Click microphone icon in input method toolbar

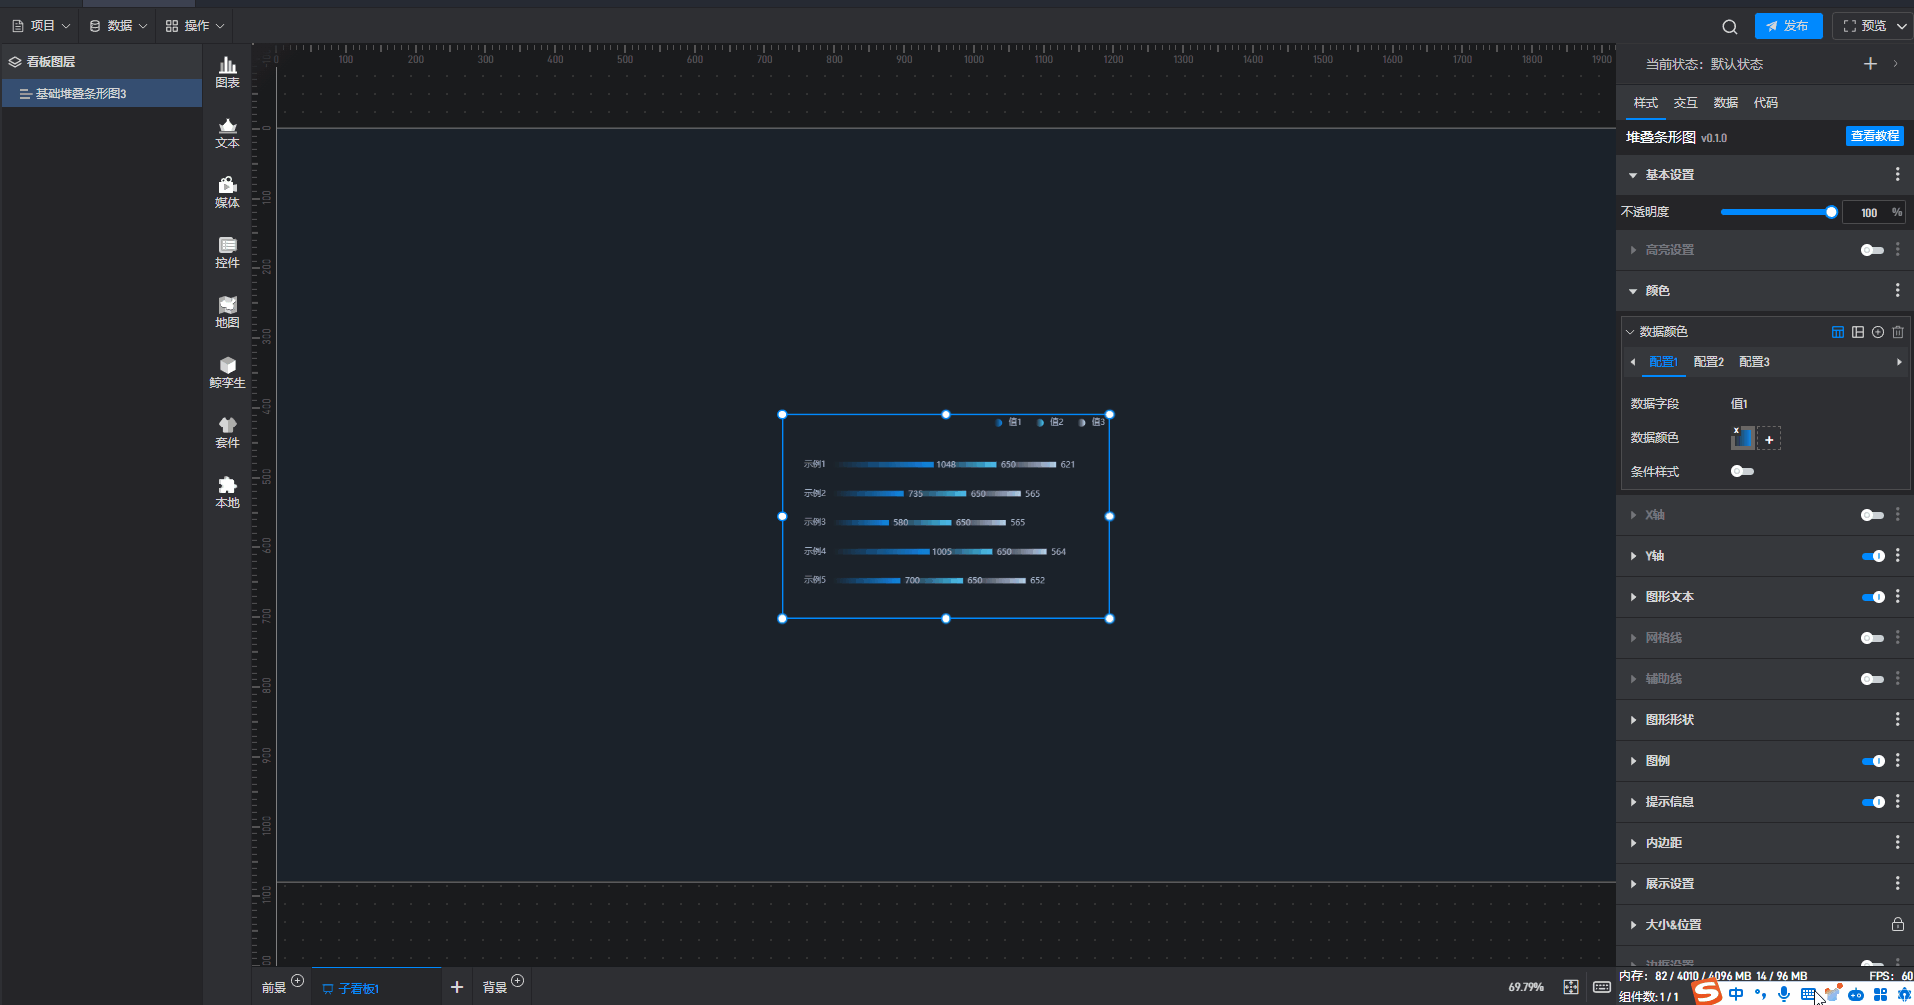pos(1783,994)
